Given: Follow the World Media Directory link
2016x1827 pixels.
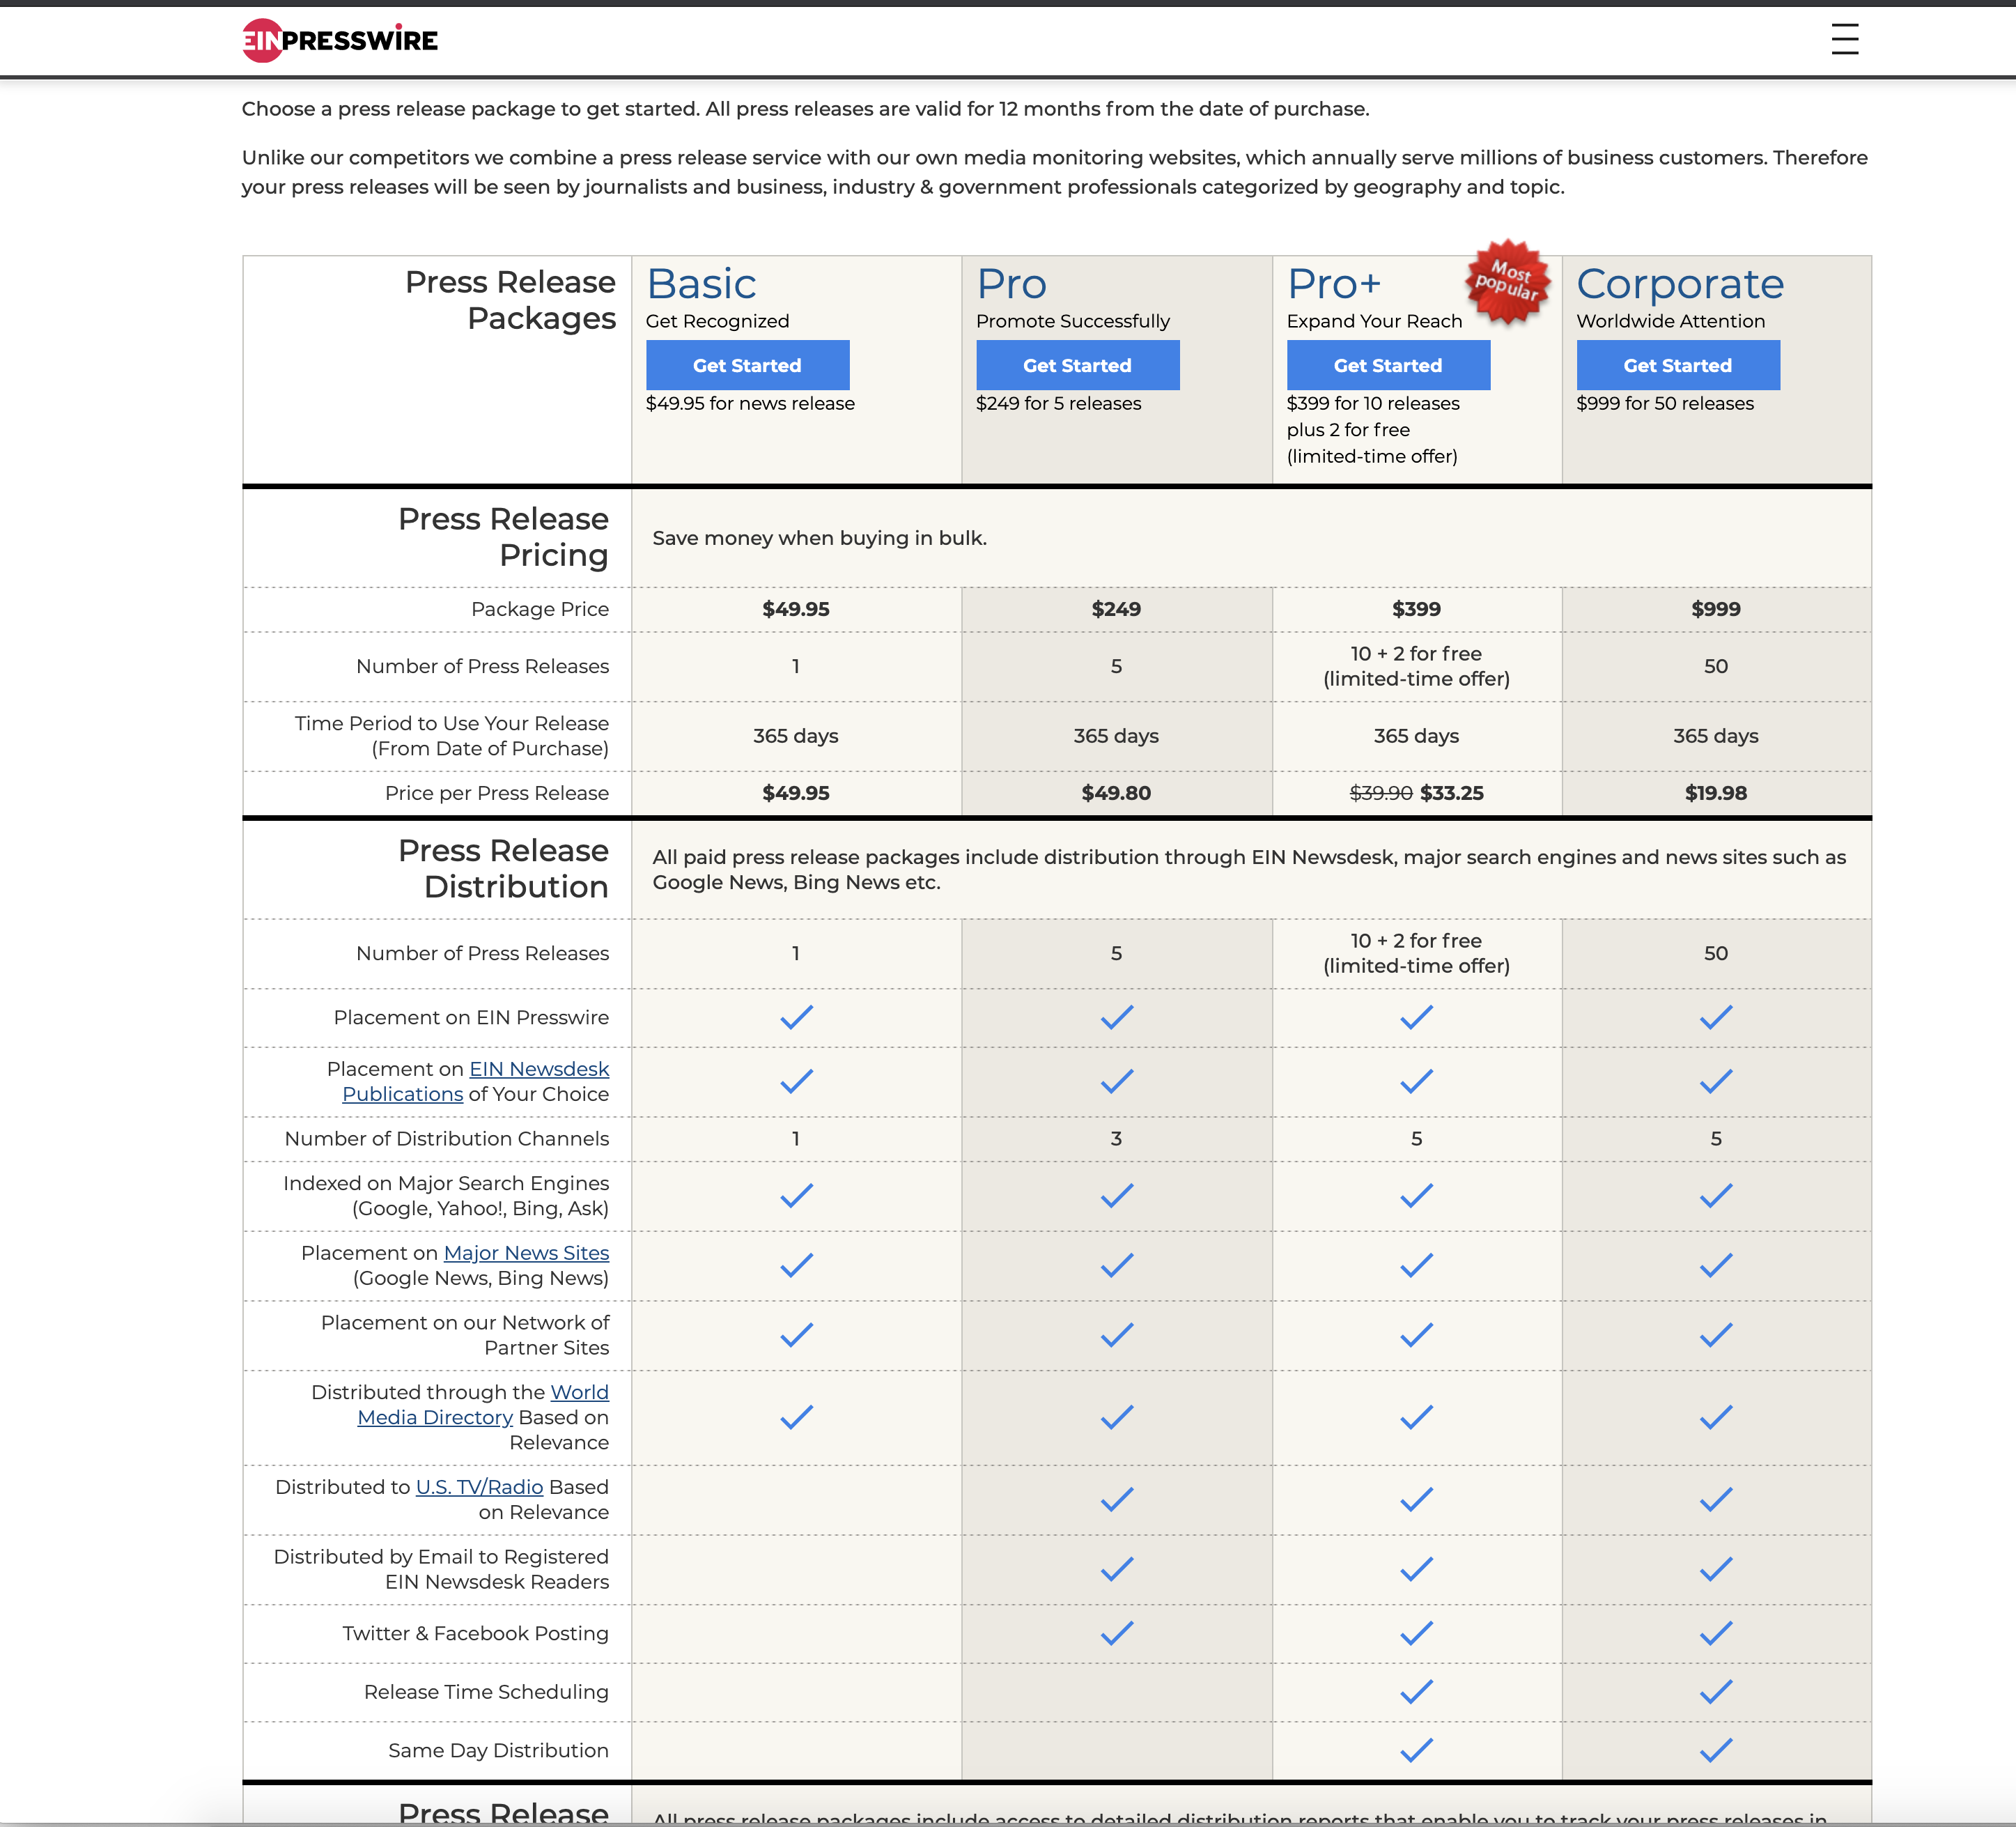Looking at the screenshot, I should coord(435,1417).
